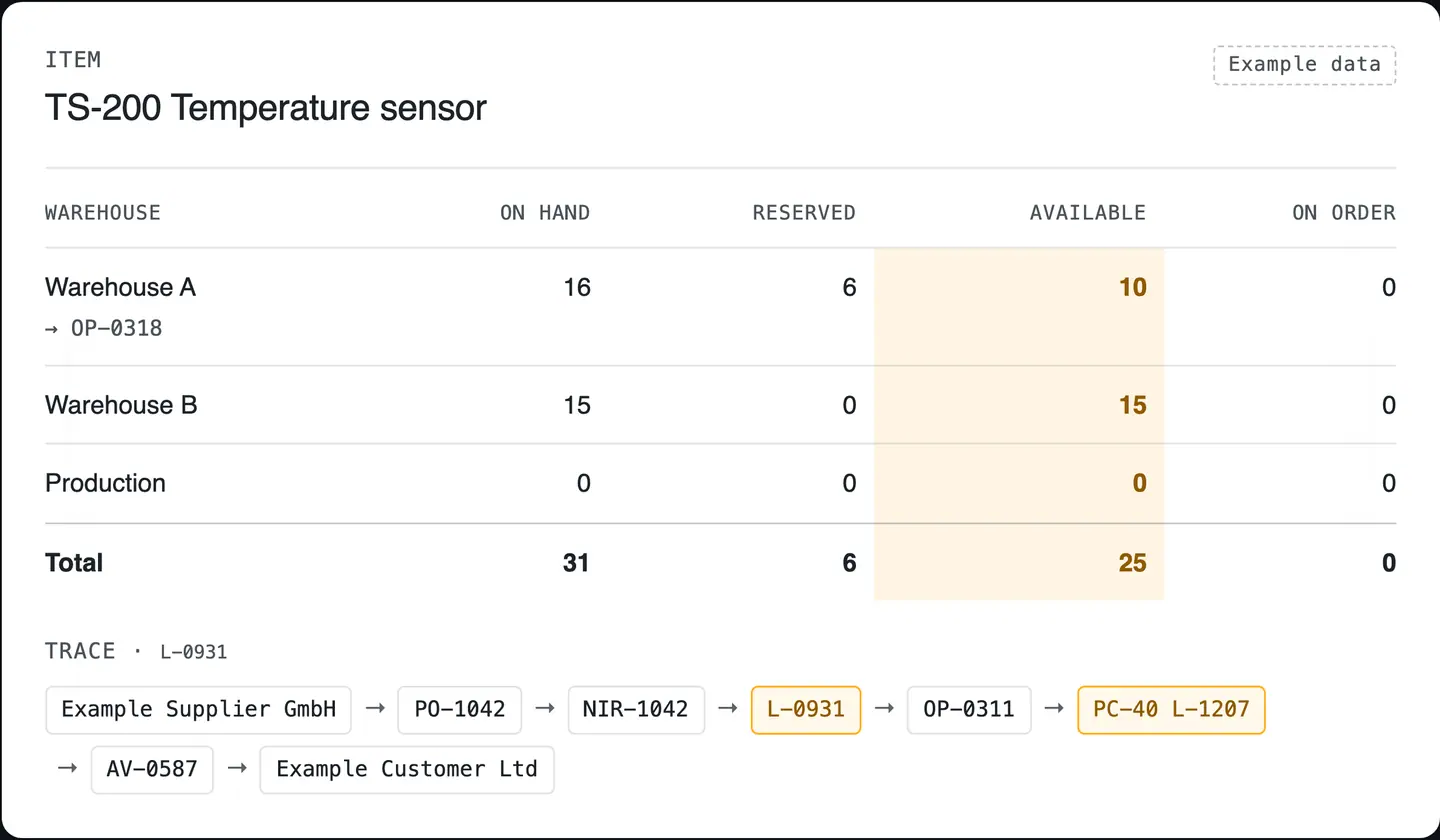Select the Production row label
Image resolution: width=1440 pixels, height=840 pixels.
tap(106, 483)
